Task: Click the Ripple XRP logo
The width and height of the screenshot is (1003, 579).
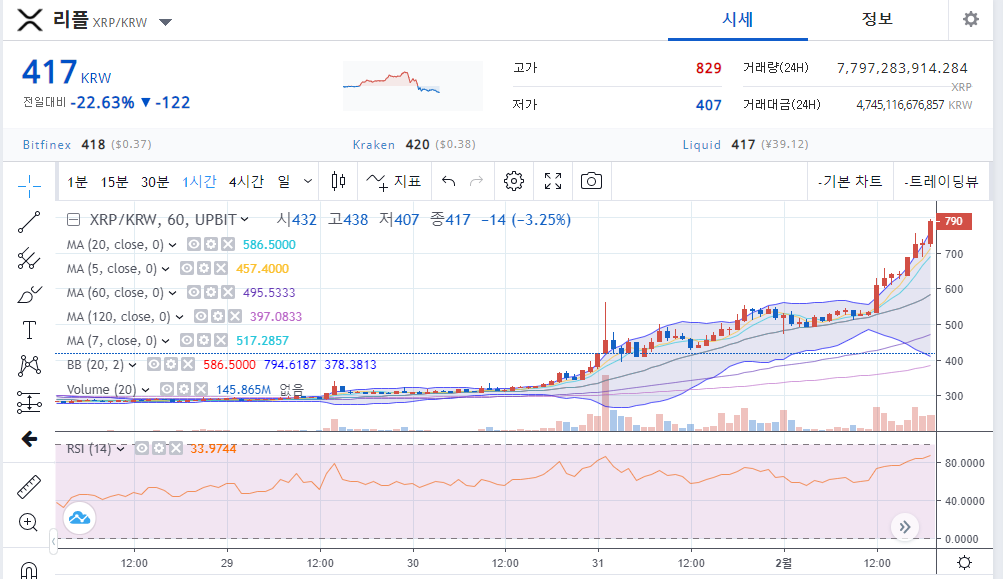Action: click(29, 20)
